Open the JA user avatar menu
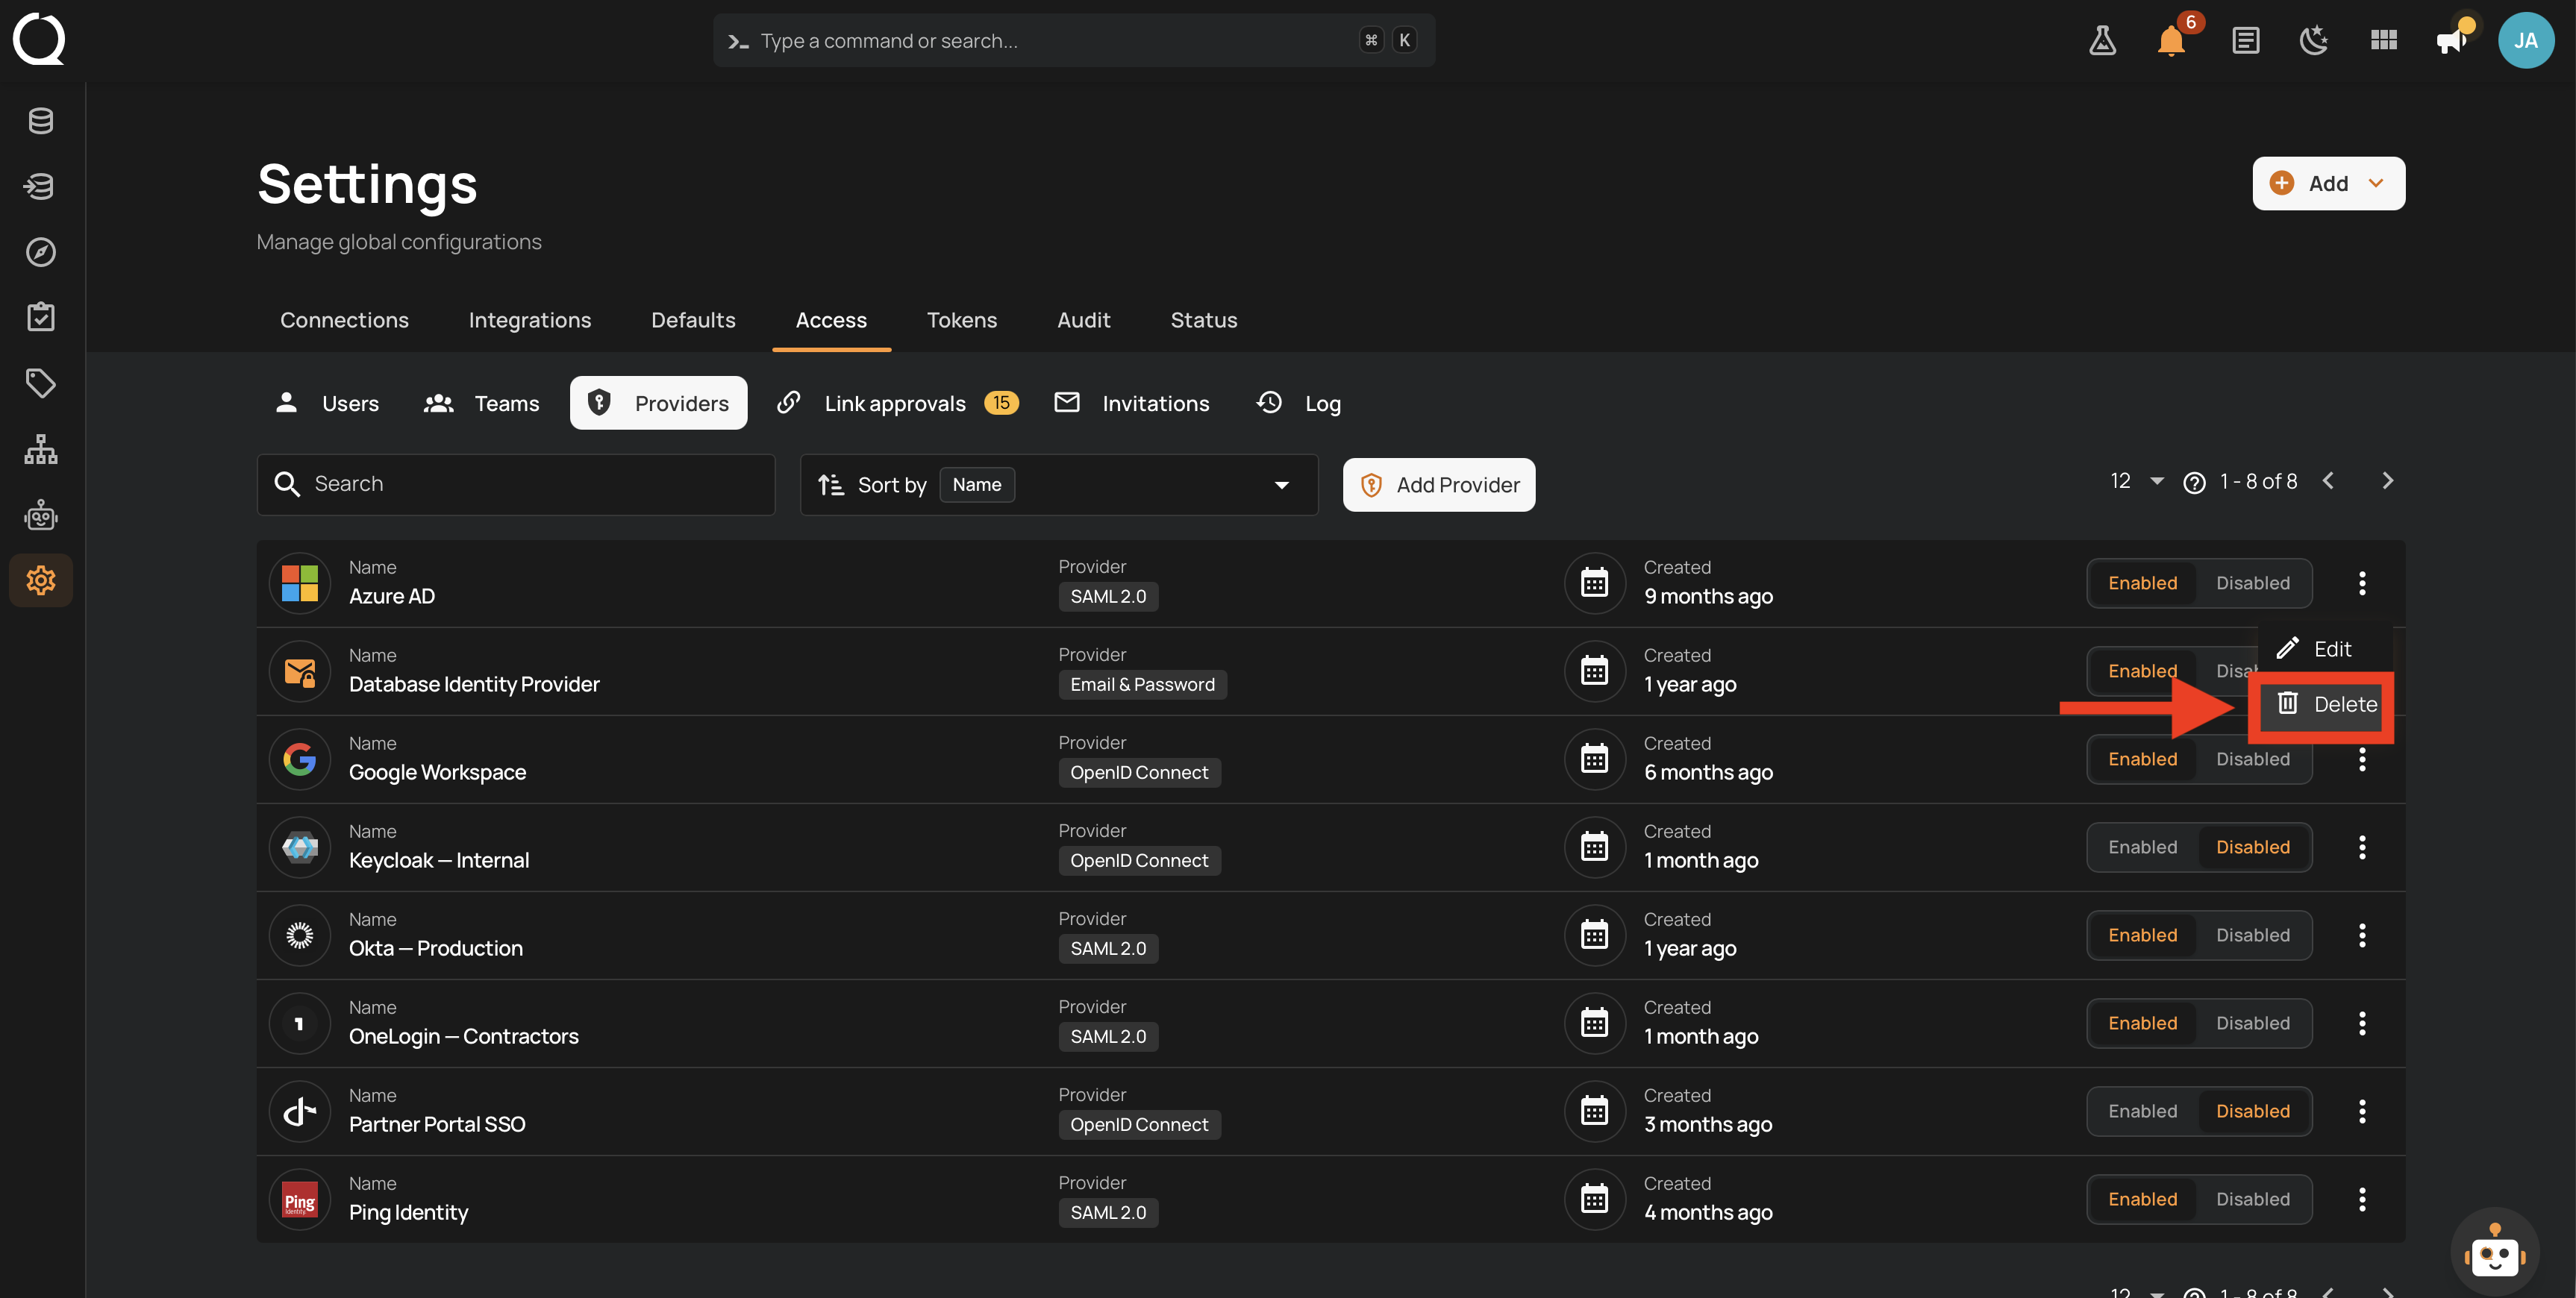 pyautogui.click(x=2526, y=41)
